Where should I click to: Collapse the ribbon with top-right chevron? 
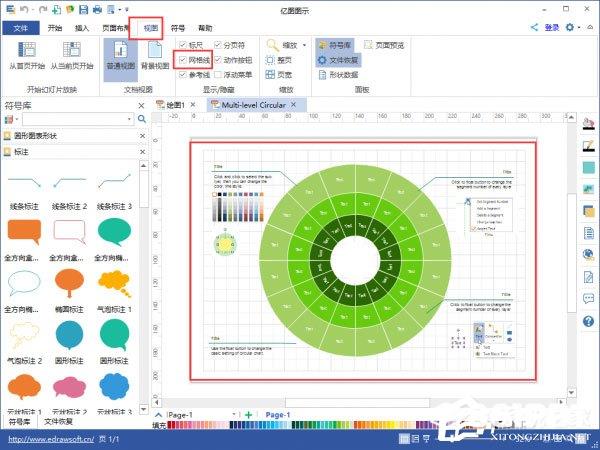coord(590,27)
